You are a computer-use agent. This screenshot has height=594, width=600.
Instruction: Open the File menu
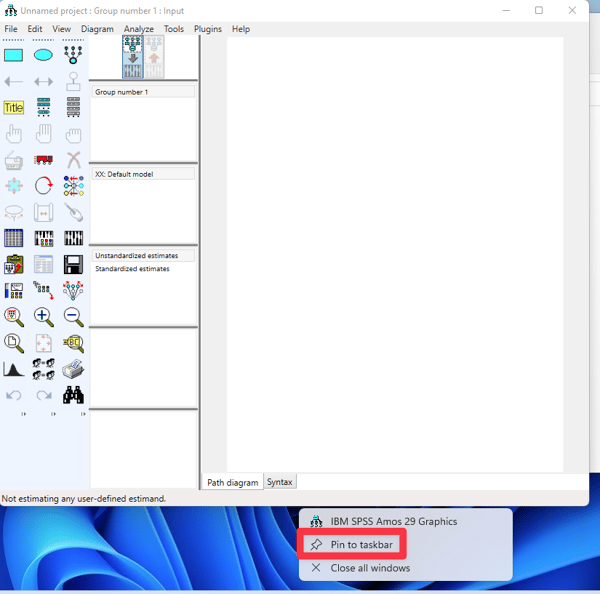(x=11, y=29)
